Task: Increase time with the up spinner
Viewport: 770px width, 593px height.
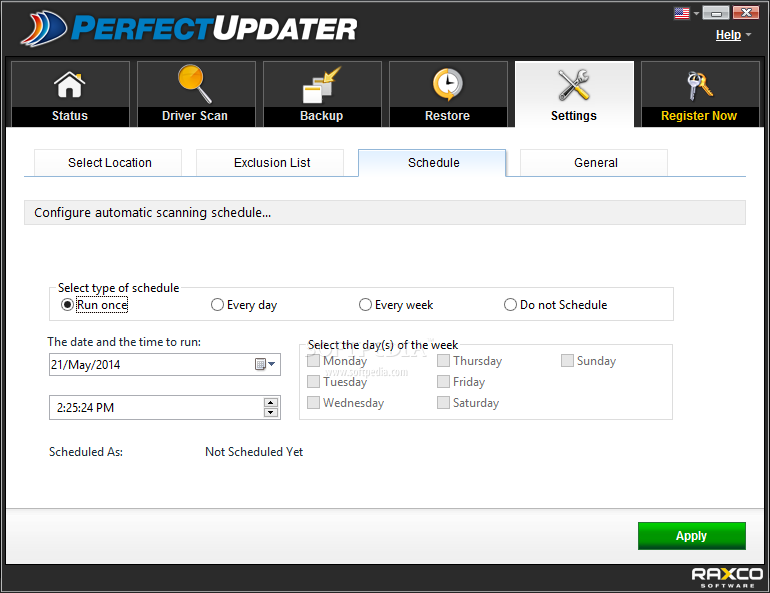Action: [x=271, y=403]
